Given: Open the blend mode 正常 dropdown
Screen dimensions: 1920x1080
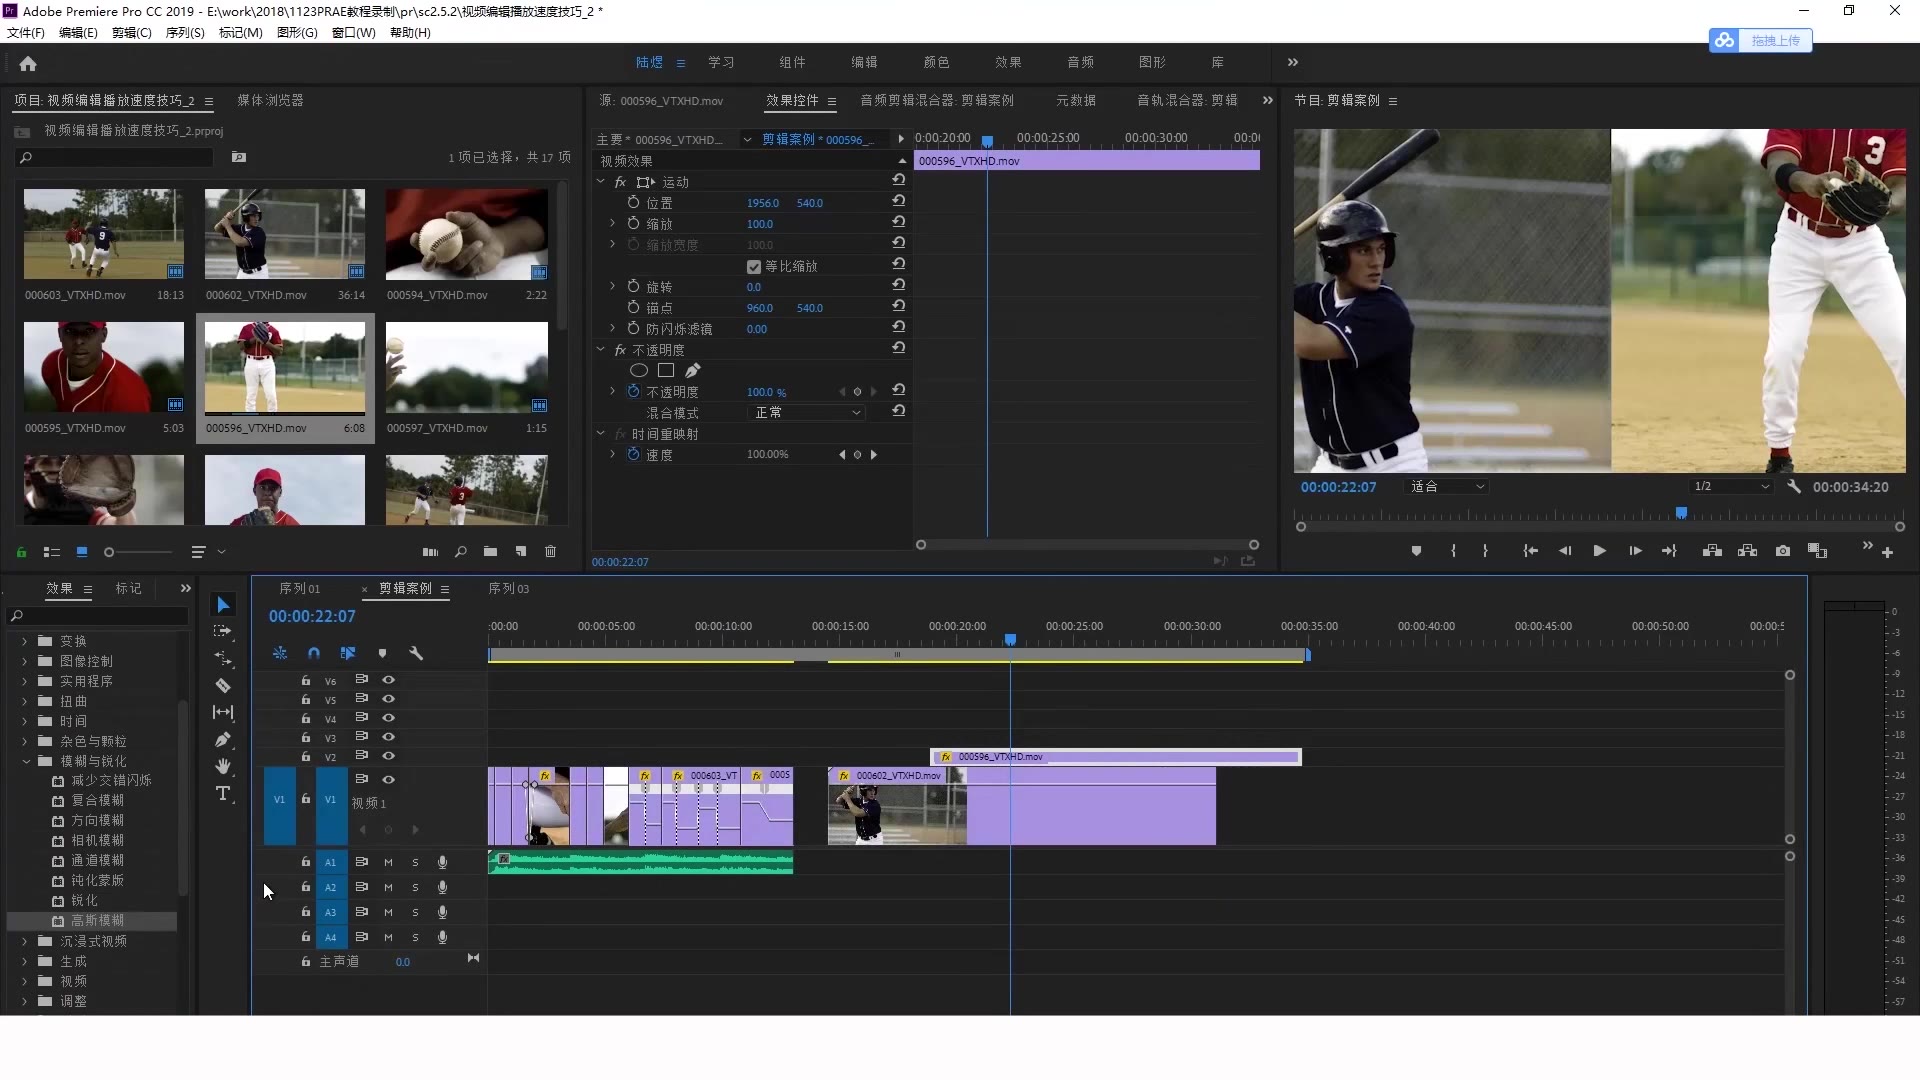Looking at the screenshot, I should pos(807,413).
